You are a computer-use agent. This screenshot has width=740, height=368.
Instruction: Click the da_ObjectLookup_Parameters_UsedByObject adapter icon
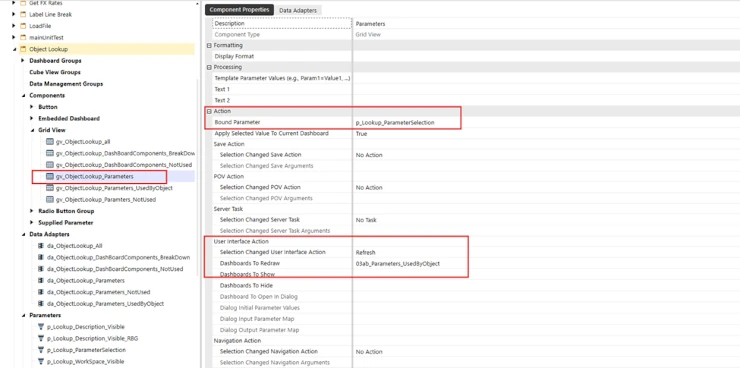(41, 304)
